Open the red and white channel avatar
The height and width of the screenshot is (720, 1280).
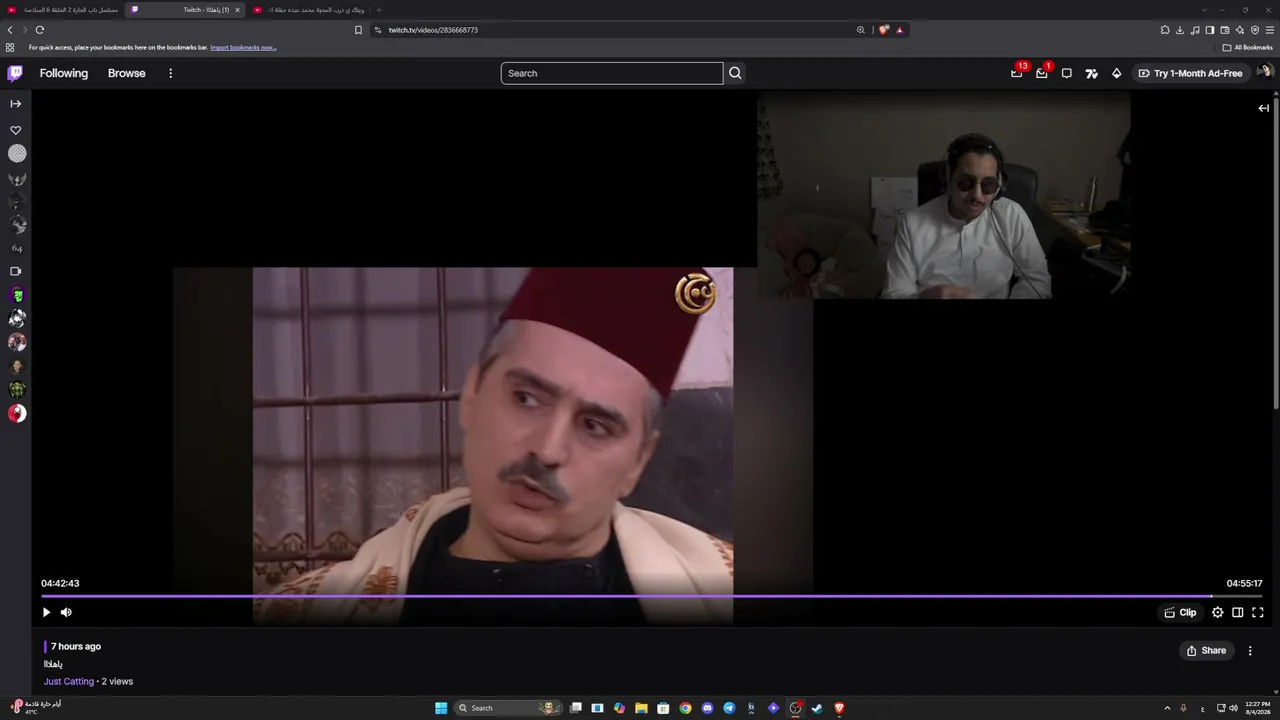[17, 413]
